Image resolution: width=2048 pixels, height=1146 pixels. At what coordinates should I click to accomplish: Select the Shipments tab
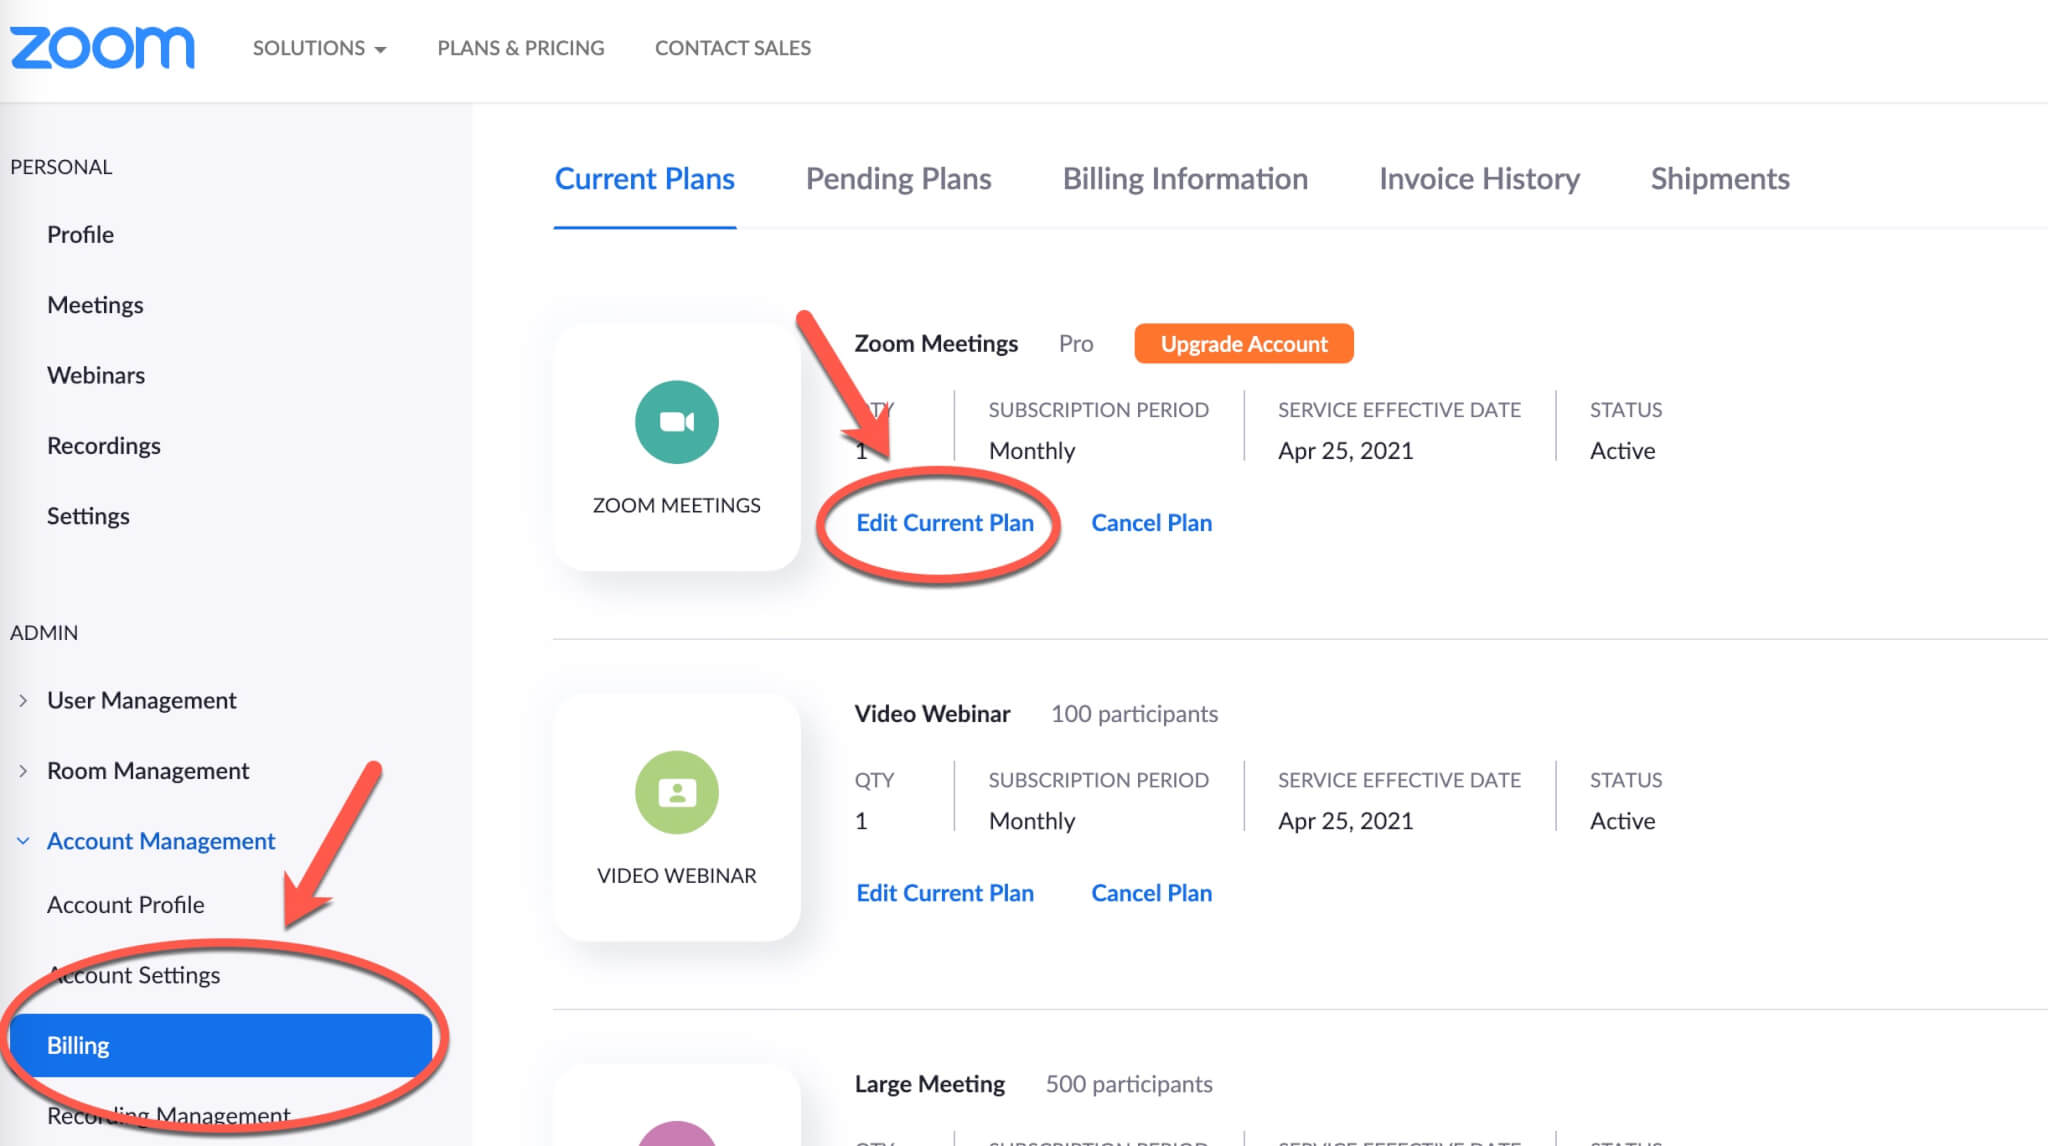coord(1719,179)
